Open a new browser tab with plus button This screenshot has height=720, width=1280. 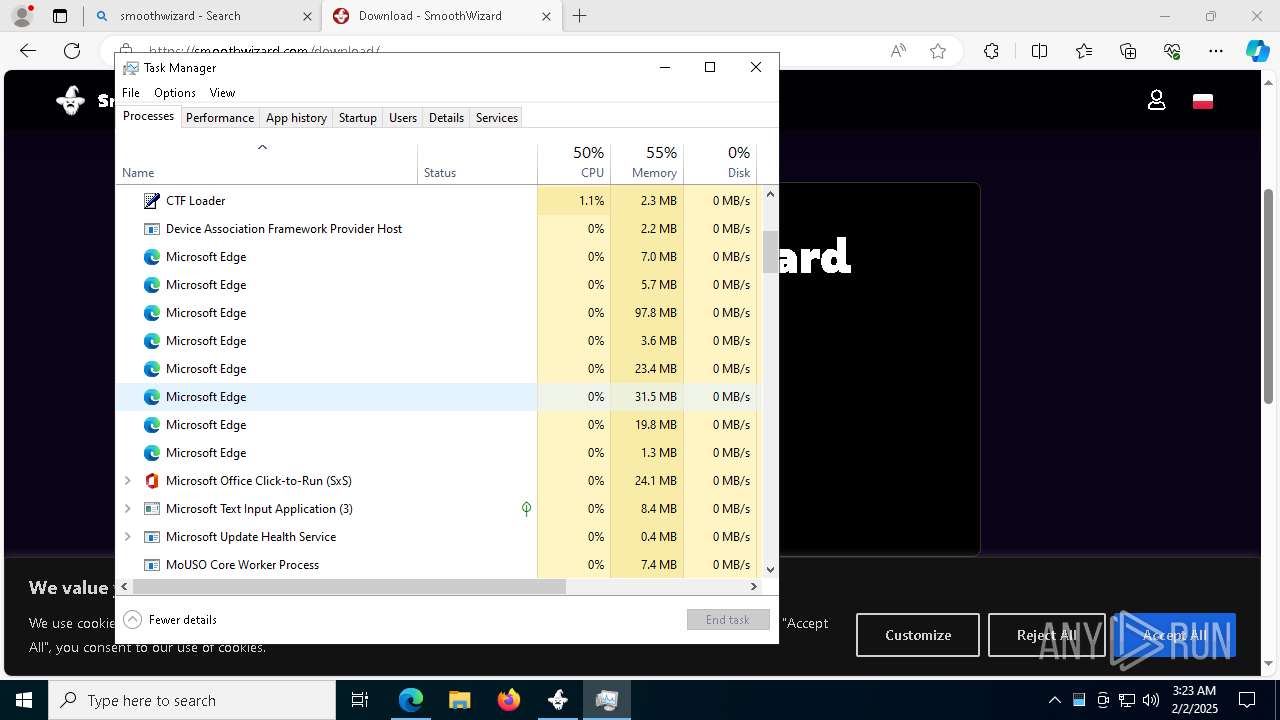click(x=580, y=16)
